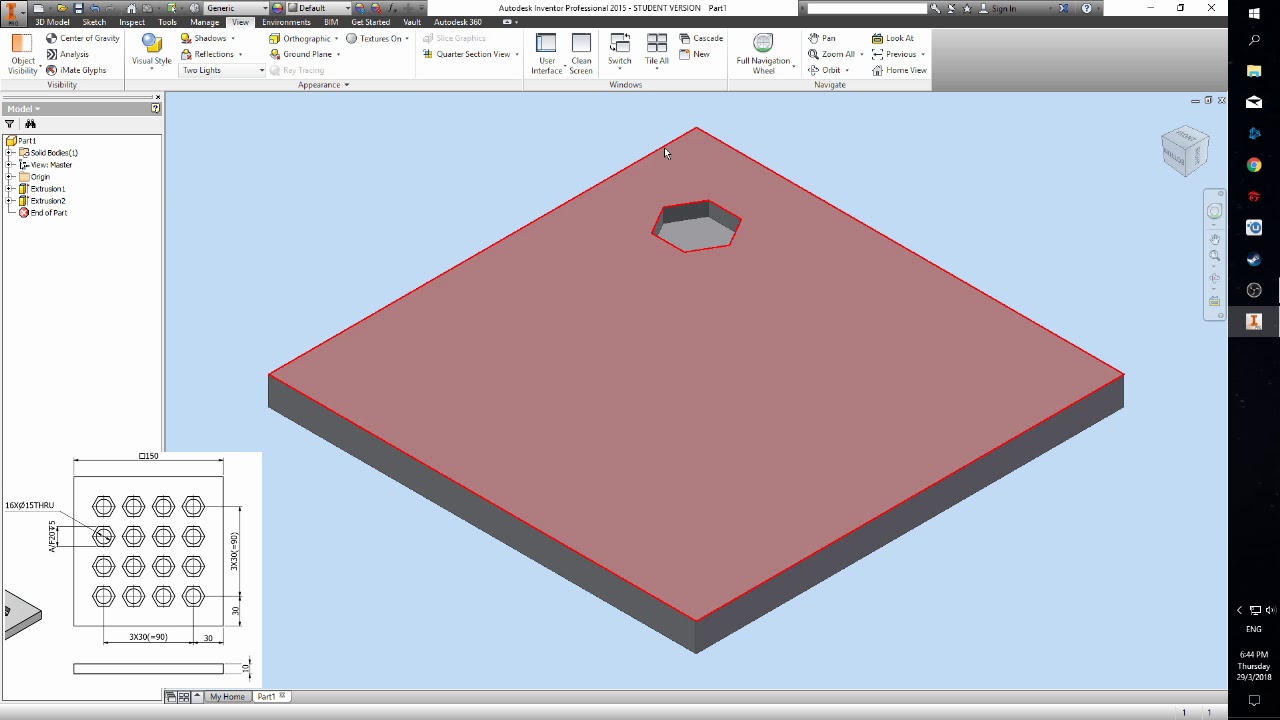The height and width of the screenshot is (720, 1280).
Task: Open the My Home document tab
Action: (227, 696)
